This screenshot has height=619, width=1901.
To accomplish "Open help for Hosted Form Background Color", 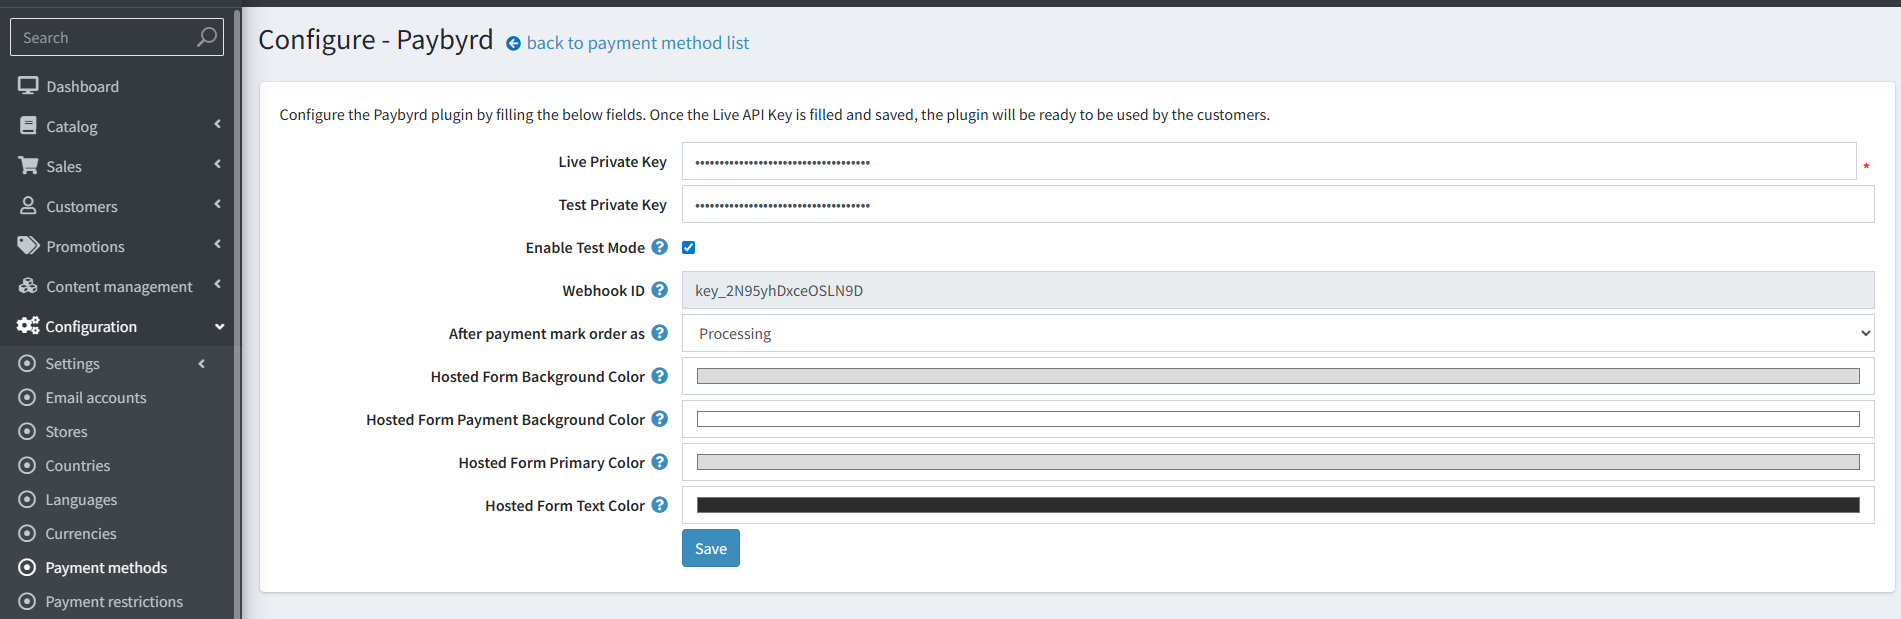I will (660, 376).
